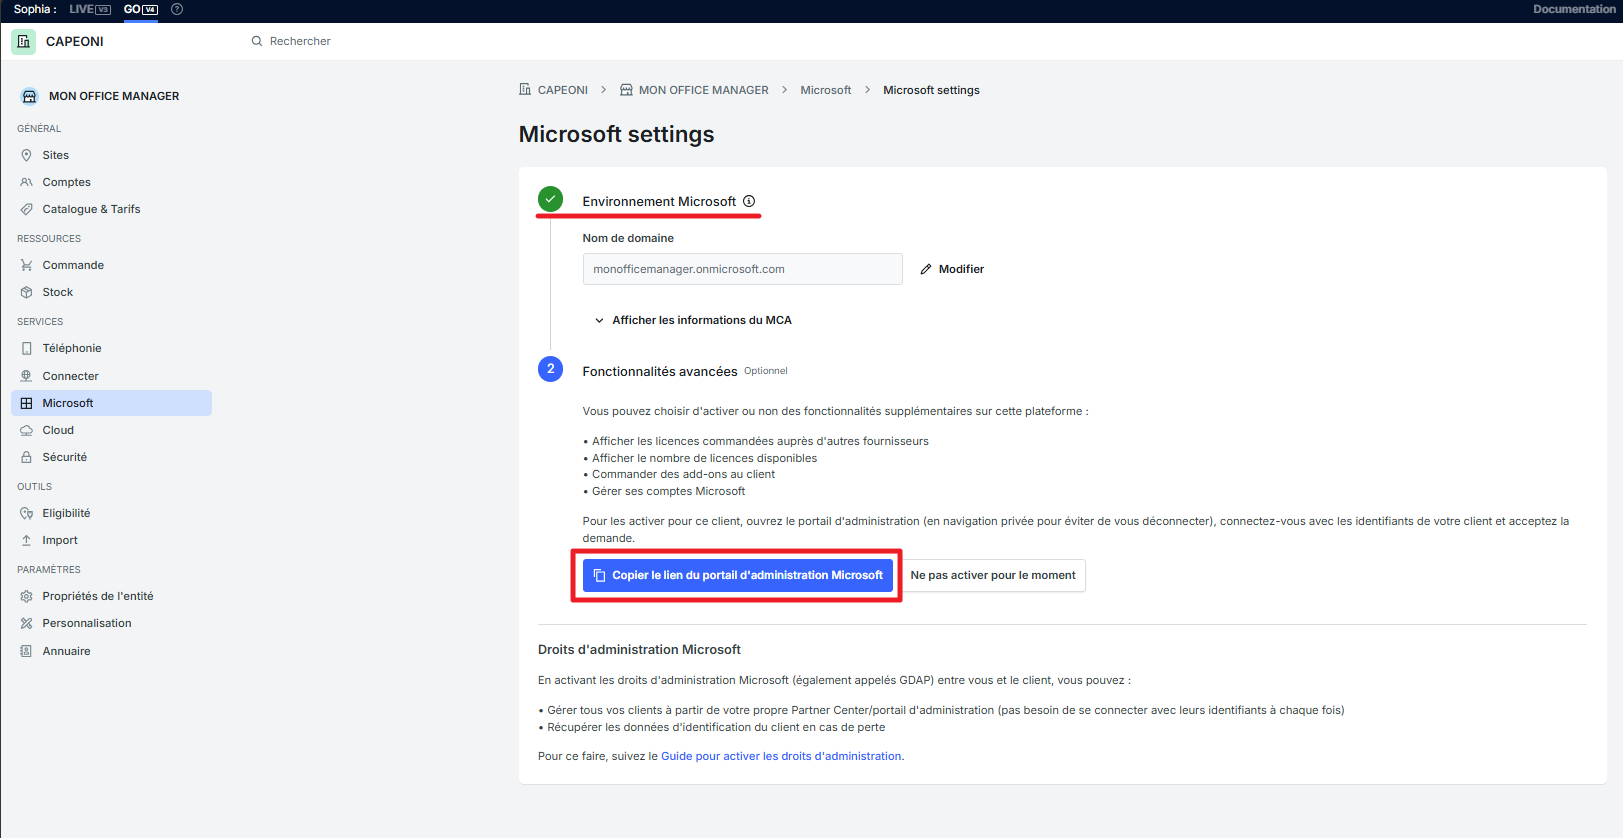
Task: Click the copy icon on the blue button
Action: tap(600, 575)
